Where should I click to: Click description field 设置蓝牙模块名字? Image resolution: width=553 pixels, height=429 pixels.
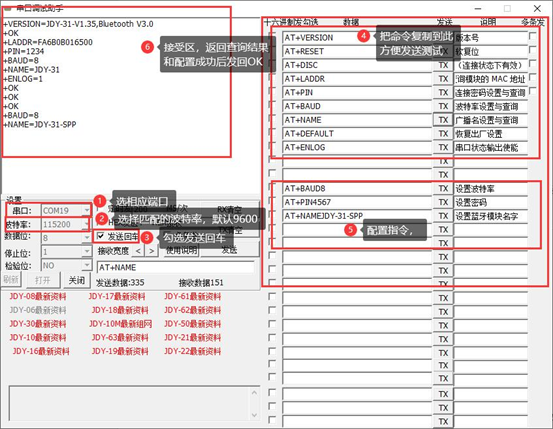(x=491, y=216)
